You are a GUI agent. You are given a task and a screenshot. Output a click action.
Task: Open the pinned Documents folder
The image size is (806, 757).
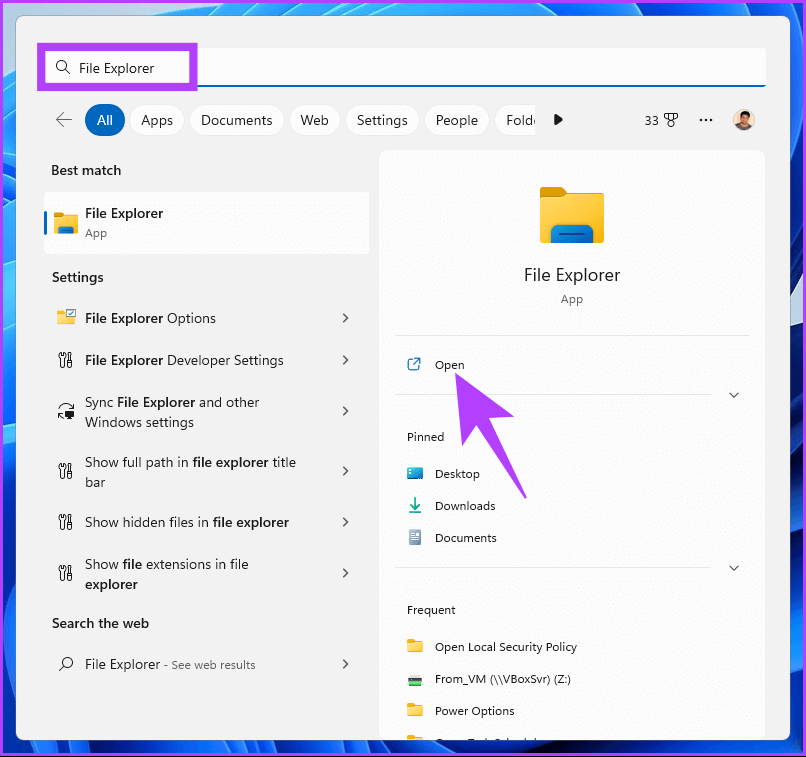[x=465, y=538]
